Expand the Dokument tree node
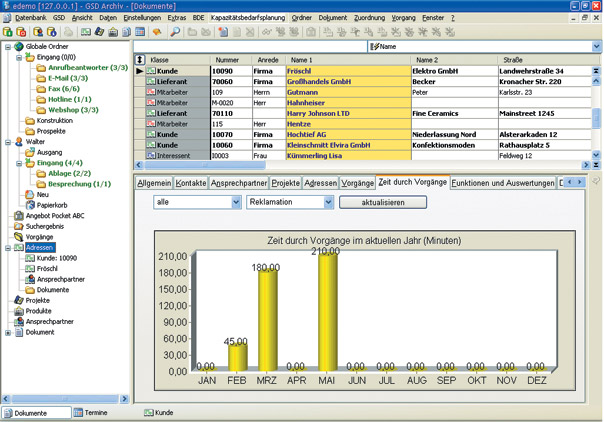 (x=8, y=333)
